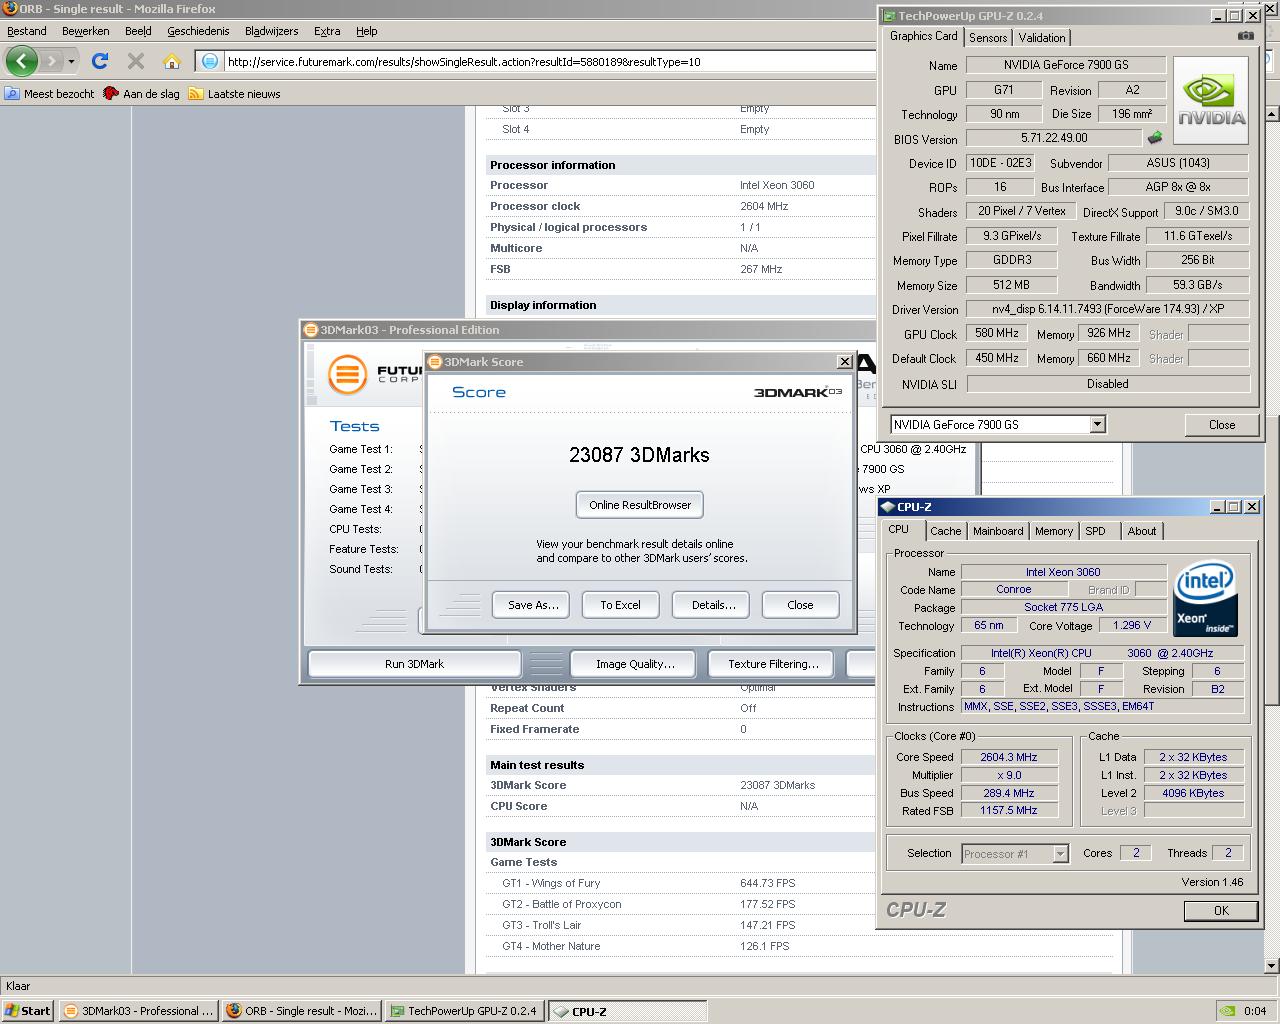Switch to CPU-Z SPD tab
Viewport: 1280px width, 1024px height.
click(x=1096, y=531)
